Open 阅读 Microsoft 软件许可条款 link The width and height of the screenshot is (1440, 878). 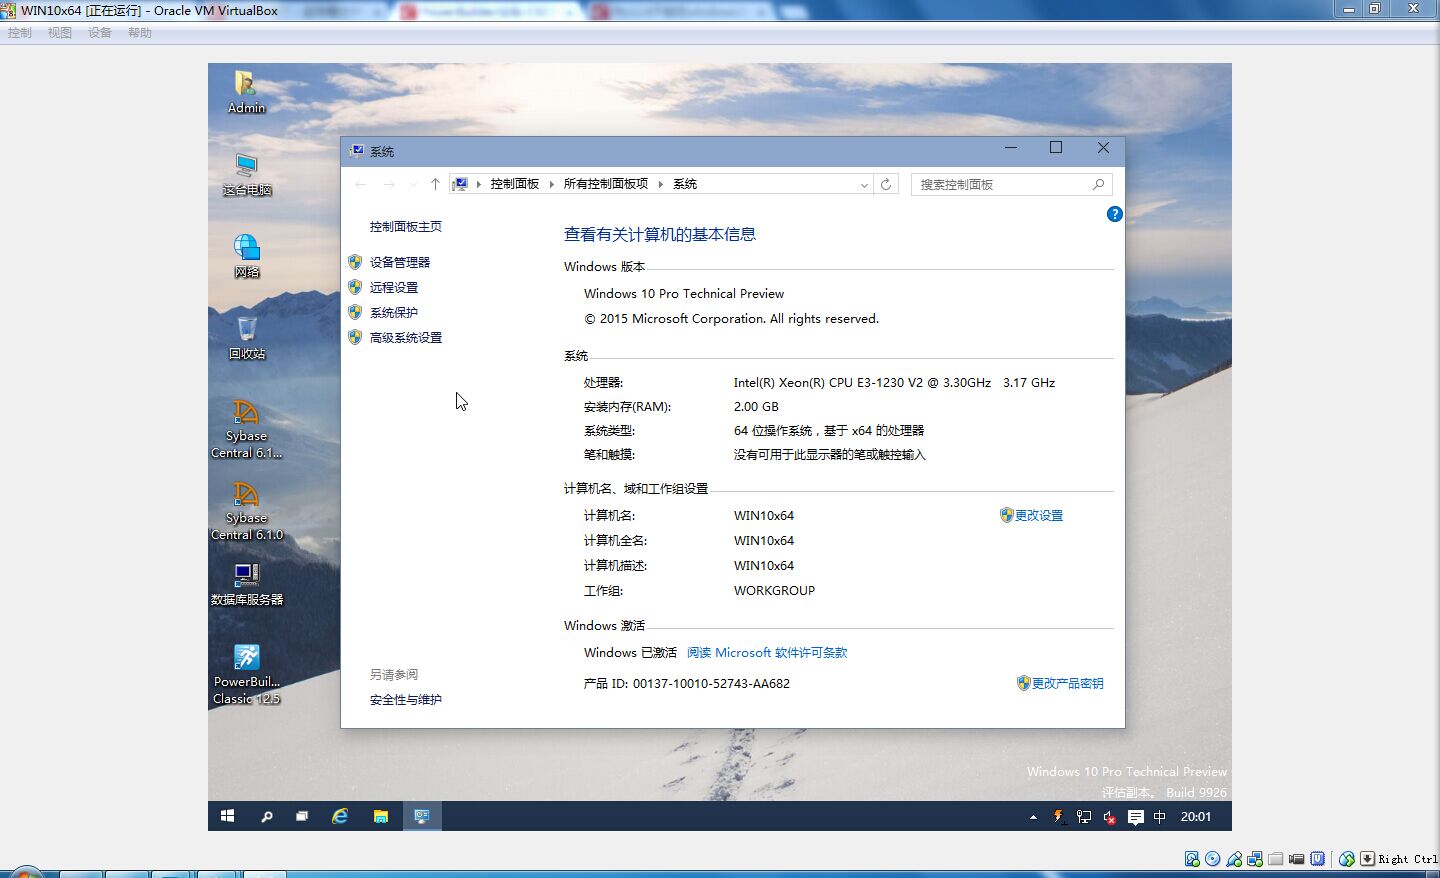(x=767, y=652)
